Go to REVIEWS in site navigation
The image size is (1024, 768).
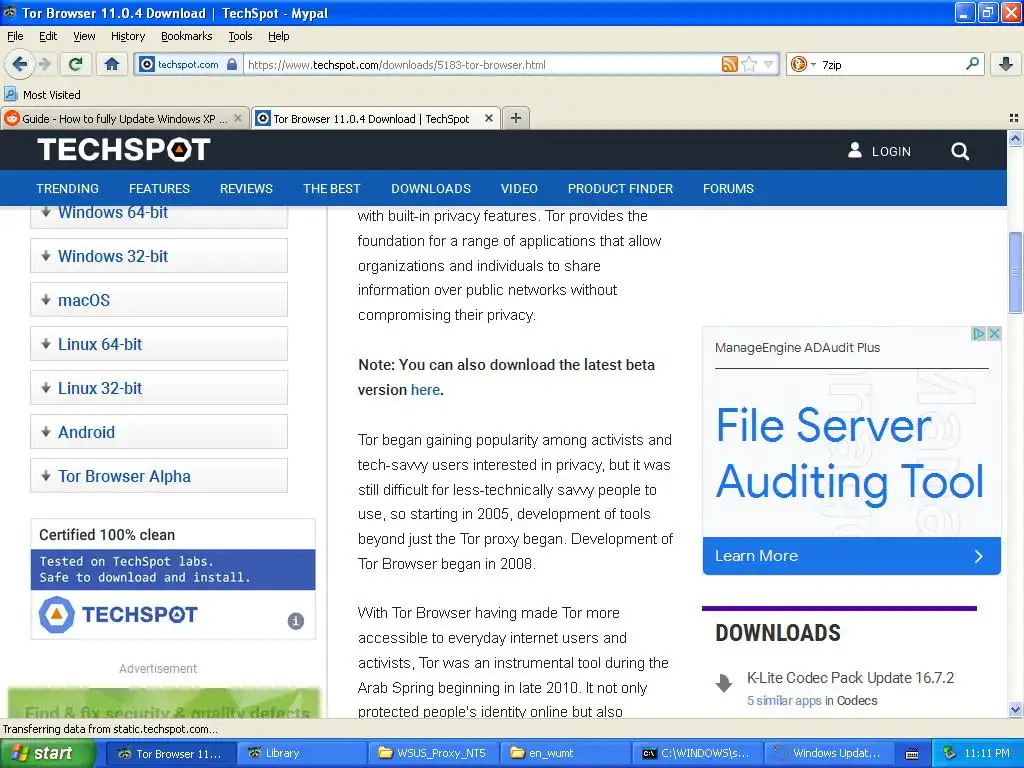pos(246,188)
